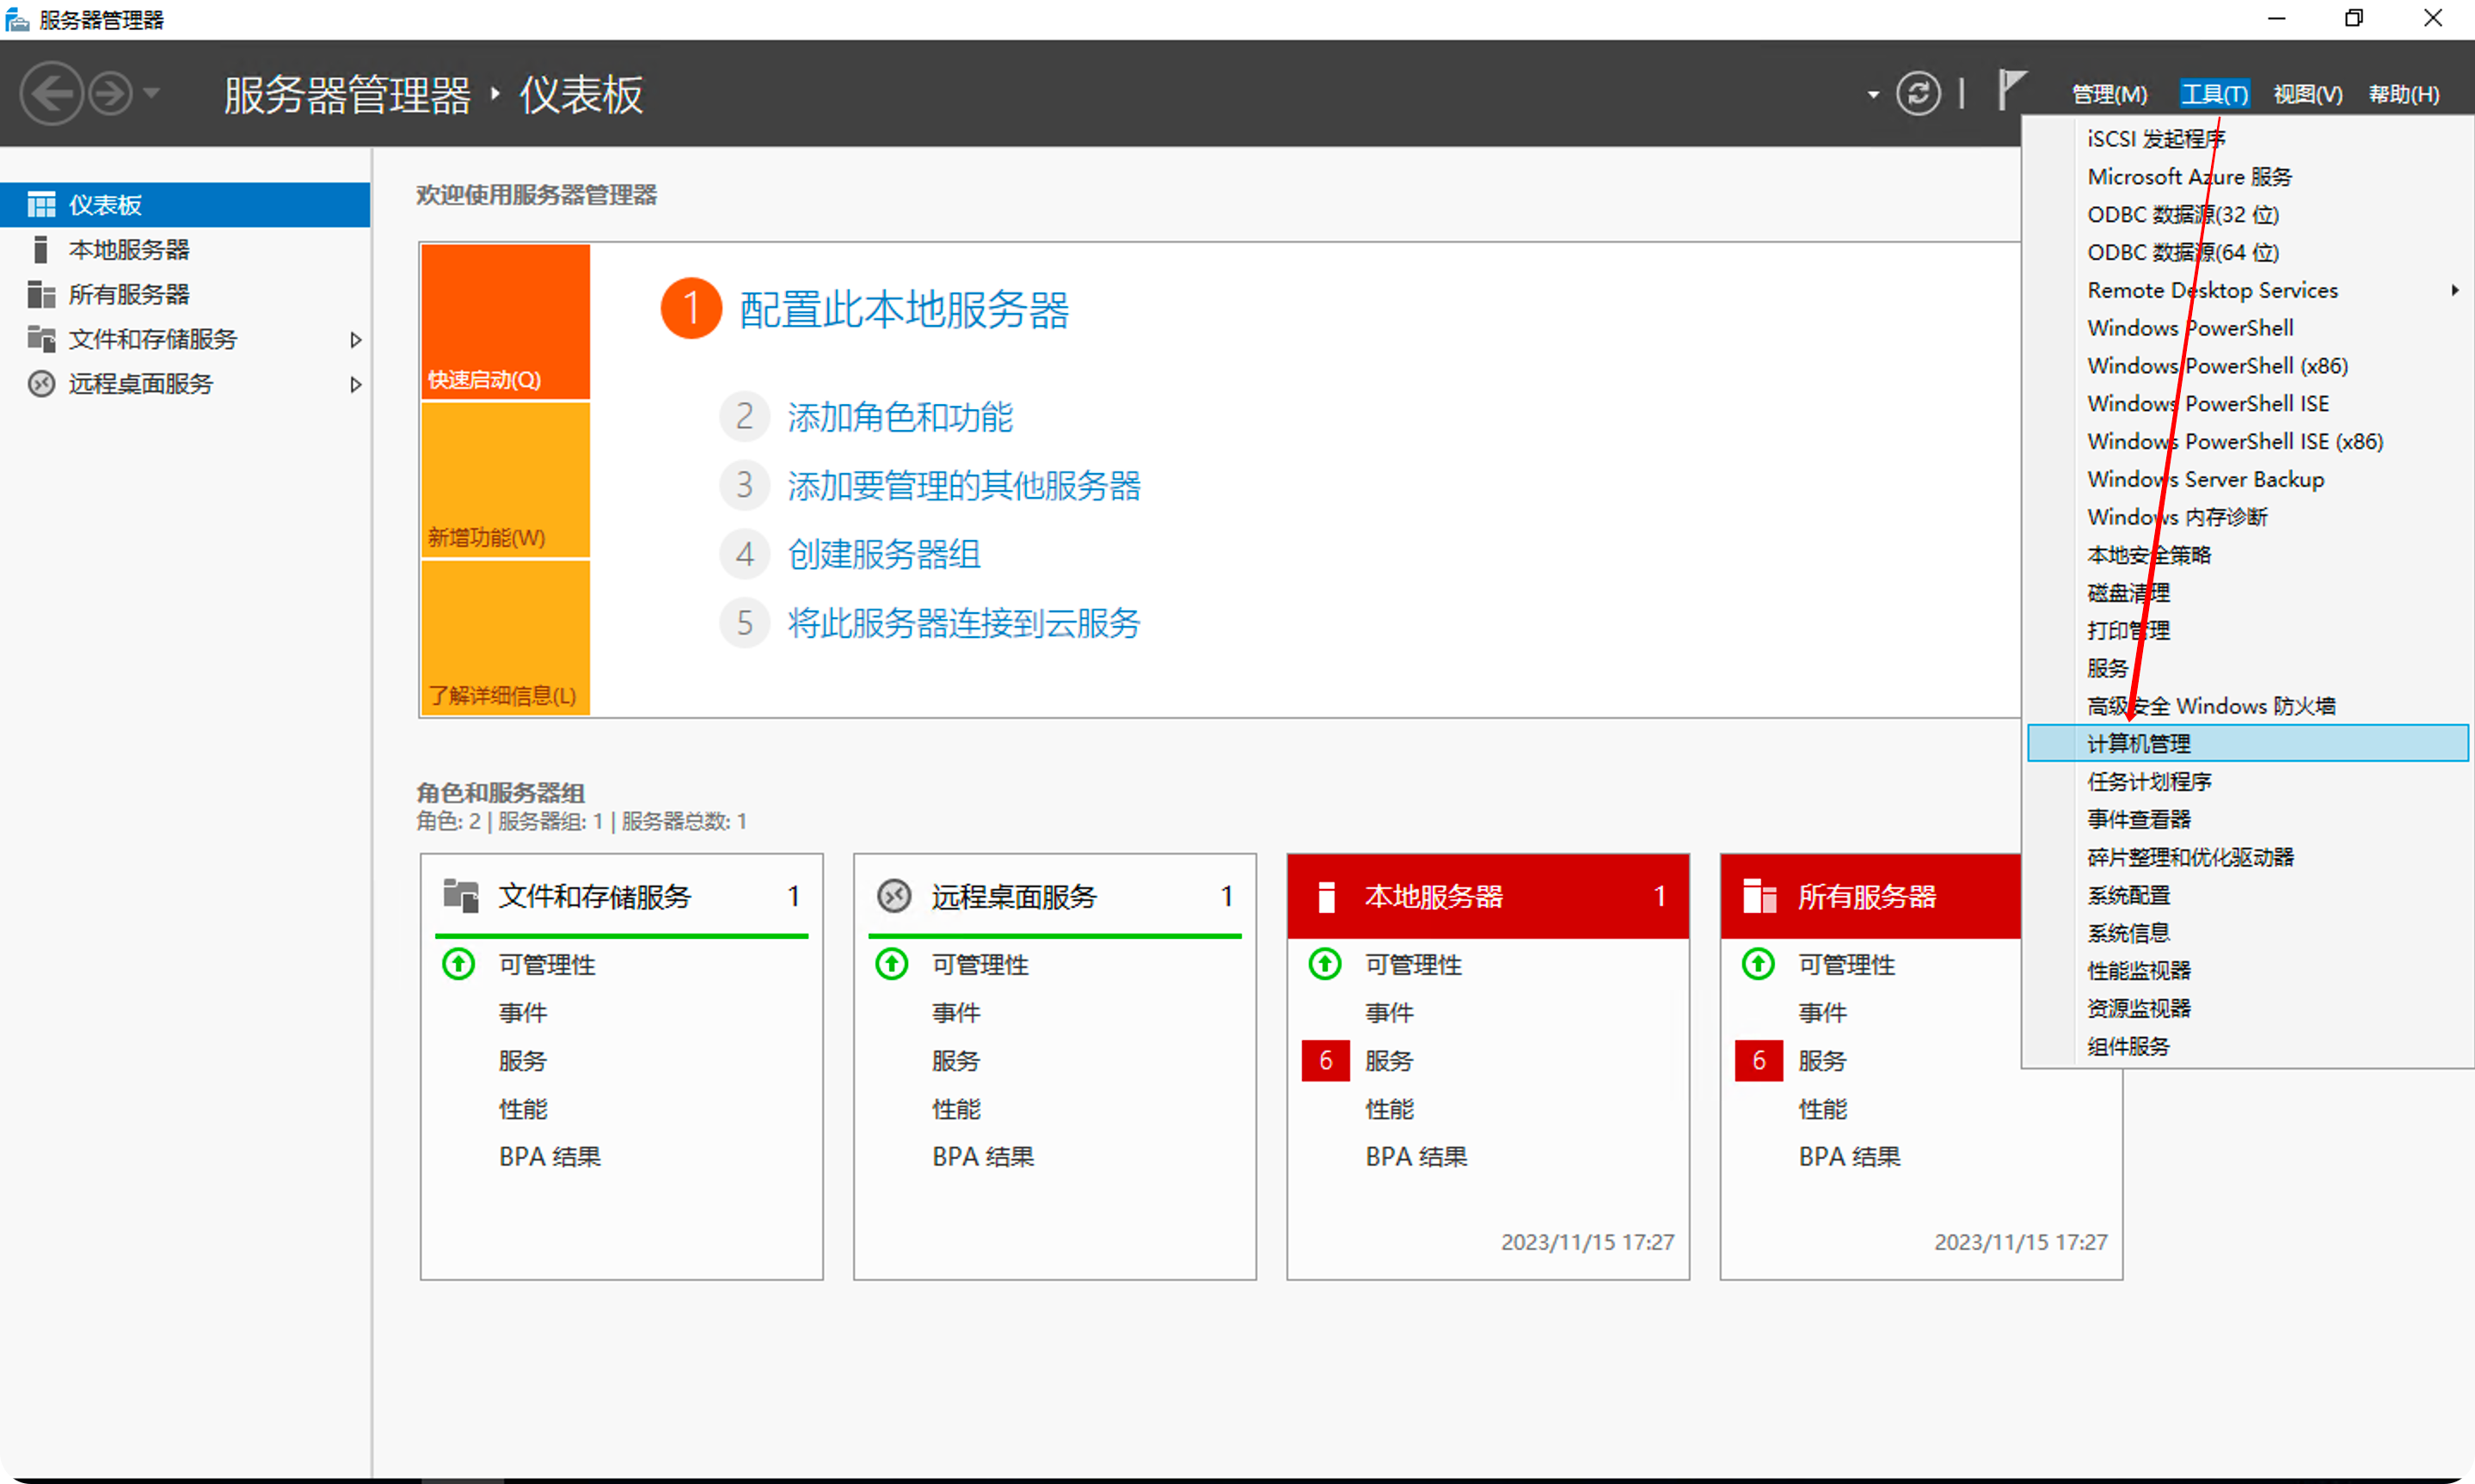Open the navigation history dropdown arrow
The height and width of the screenshot is (1484, 2475).
click(152, 94)
